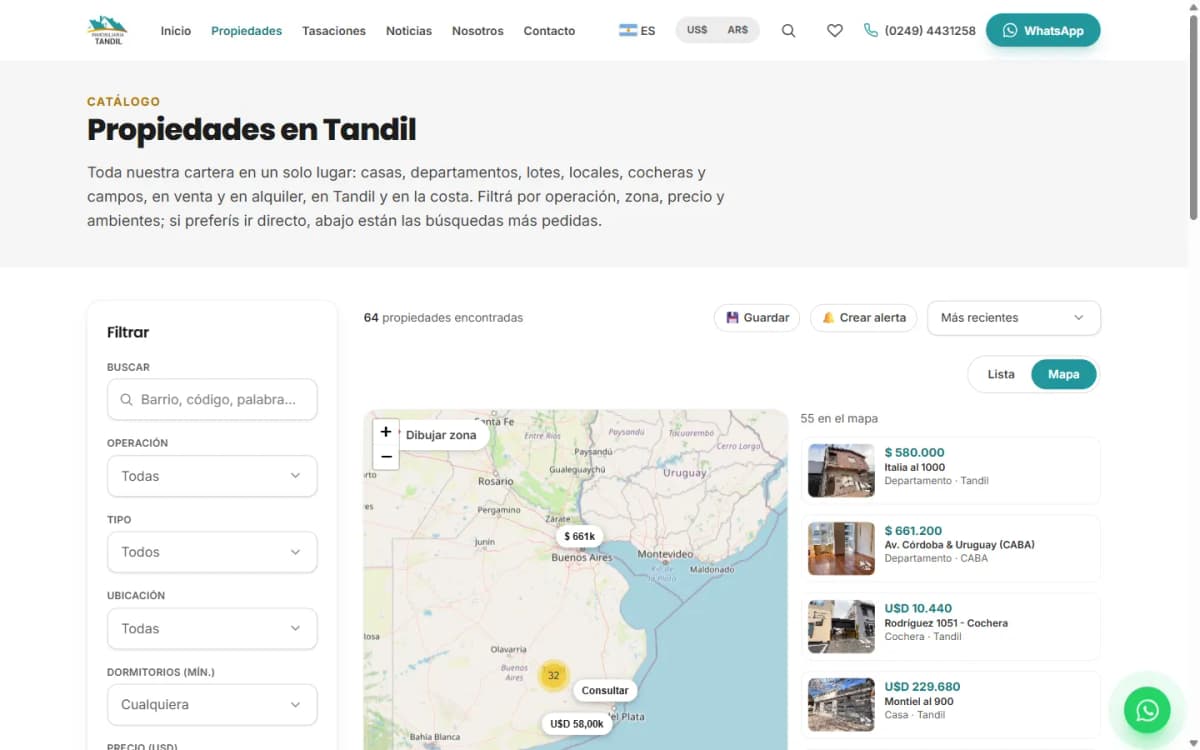The width and height of the screenshot is (1200, 750).
Task: Click the U$D 10.440 price text
Action: 918,609
